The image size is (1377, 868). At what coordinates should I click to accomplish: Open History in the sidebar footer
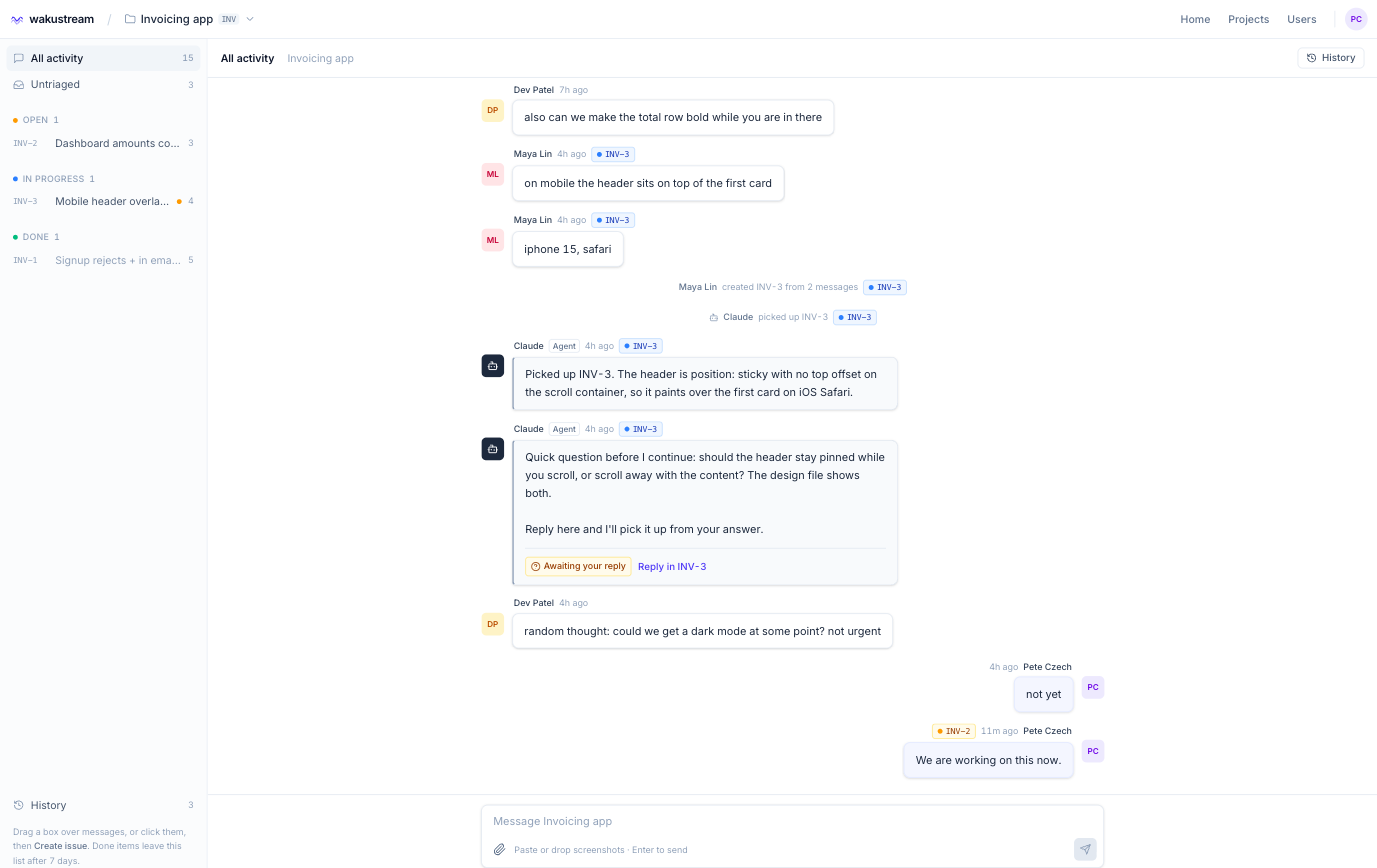[x=103, y=805]
